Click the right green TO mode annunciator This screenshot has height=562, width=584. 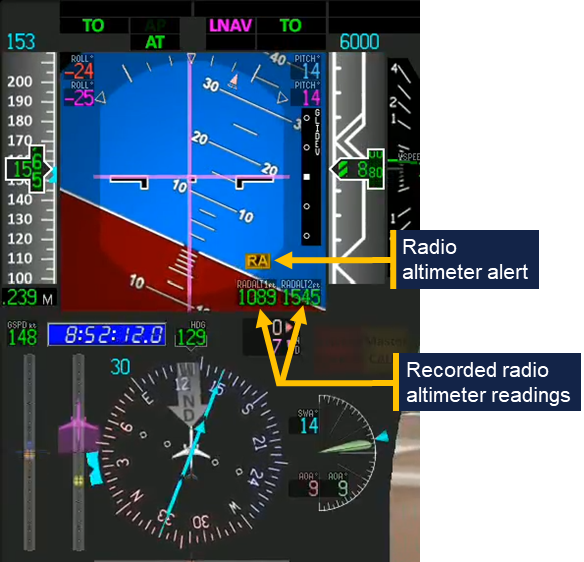coord(290,26)
